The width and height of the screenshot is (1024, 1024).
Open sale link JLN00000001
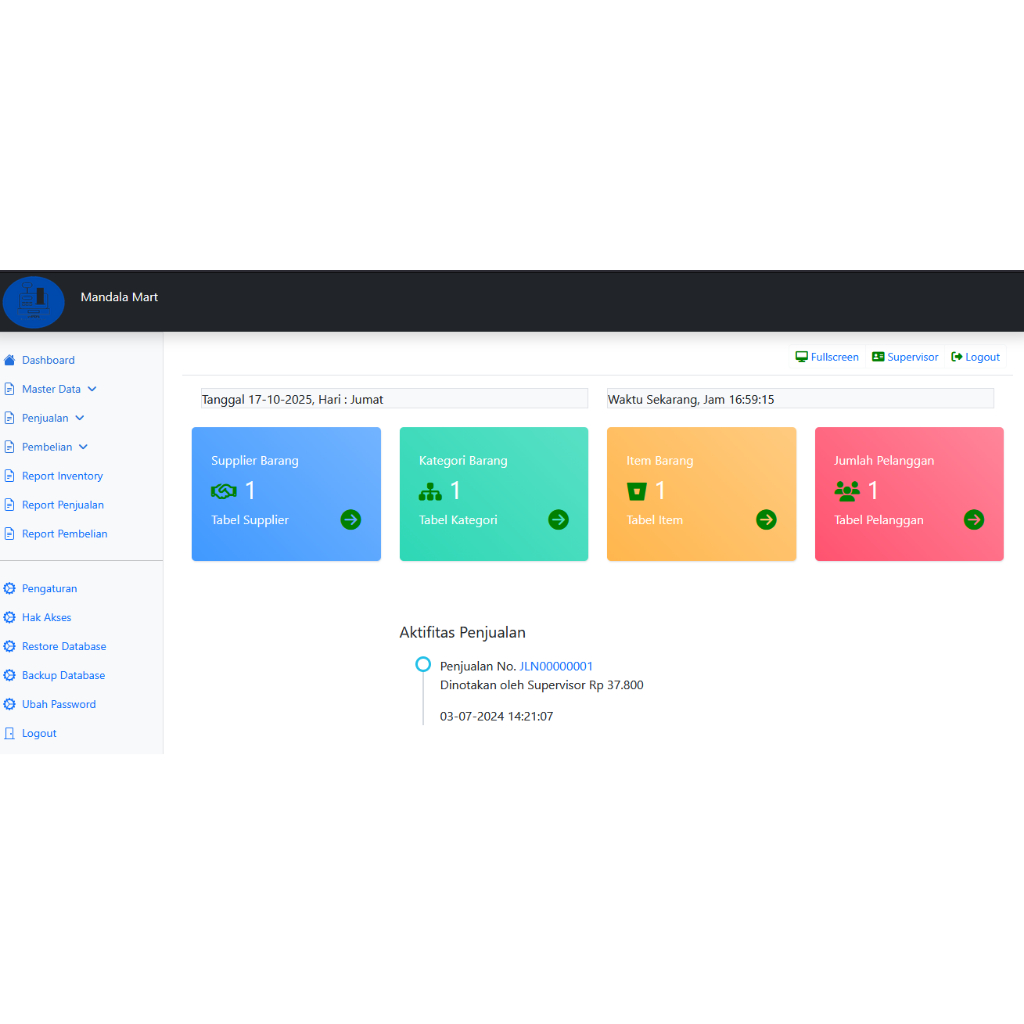[x=556, y=666]
